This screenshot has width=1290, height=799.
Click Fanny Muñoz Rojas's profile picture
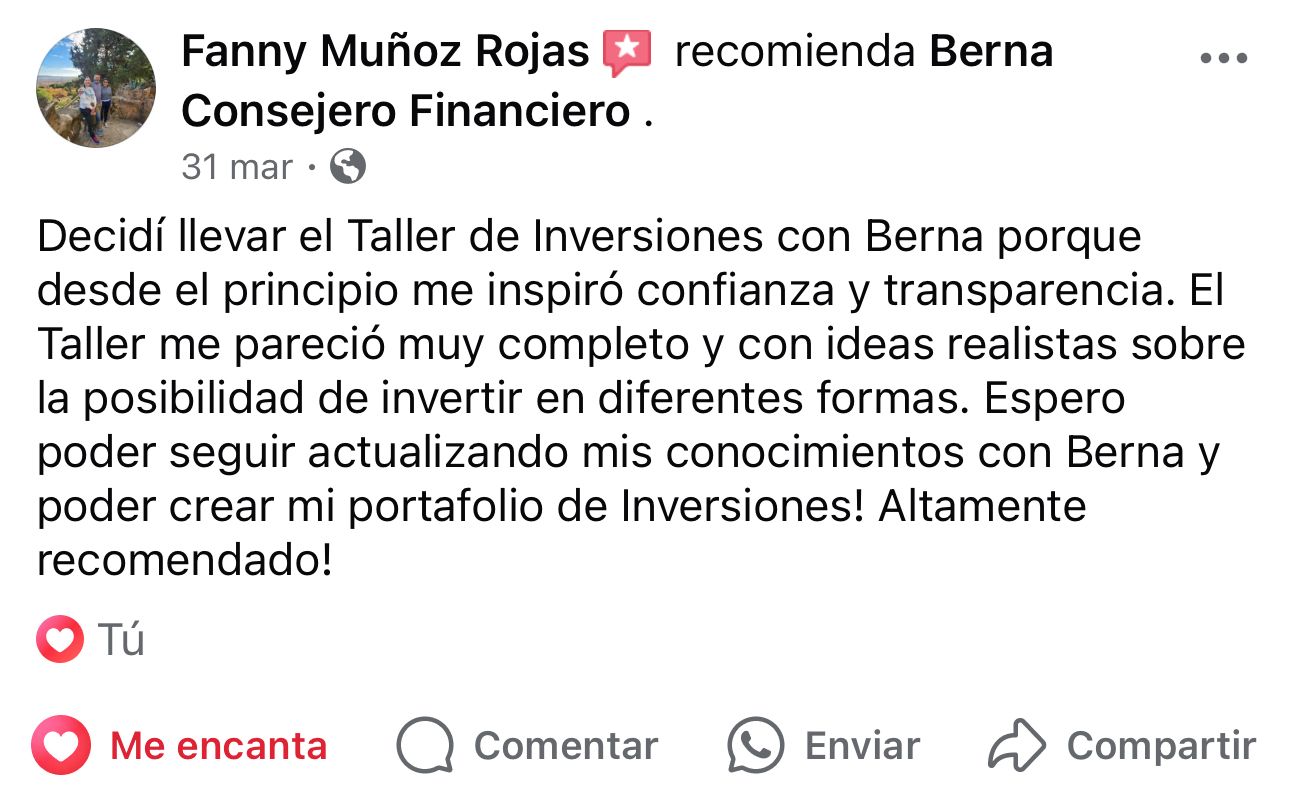pyautogui.click(x=96, y=88)
